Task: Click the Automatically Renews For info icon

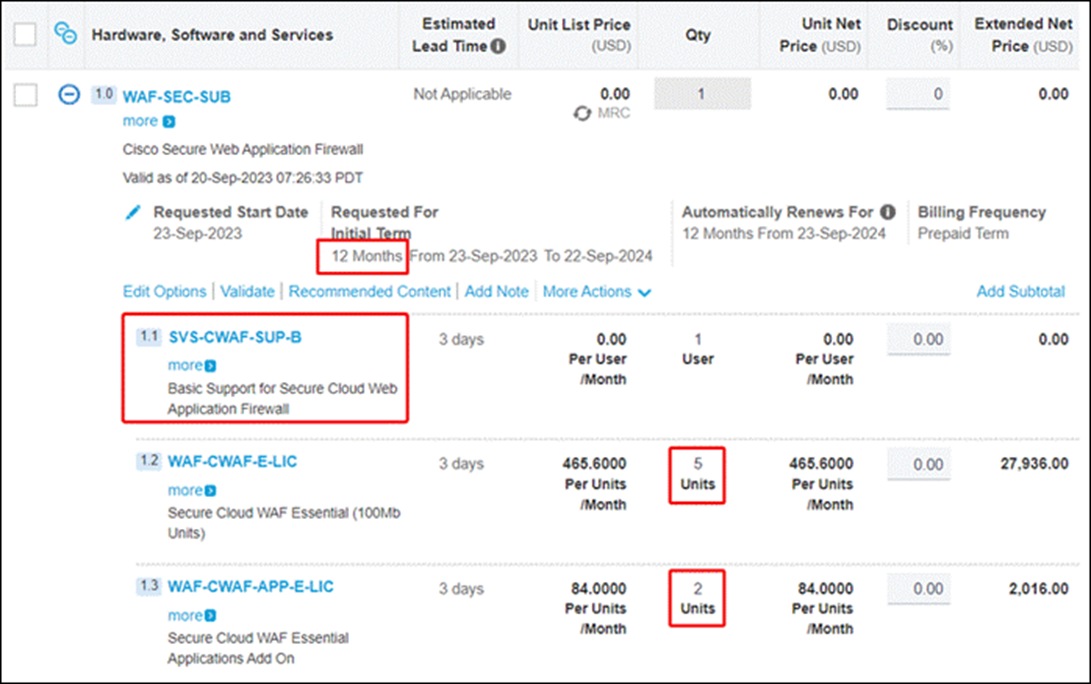Action: (887, 212)
